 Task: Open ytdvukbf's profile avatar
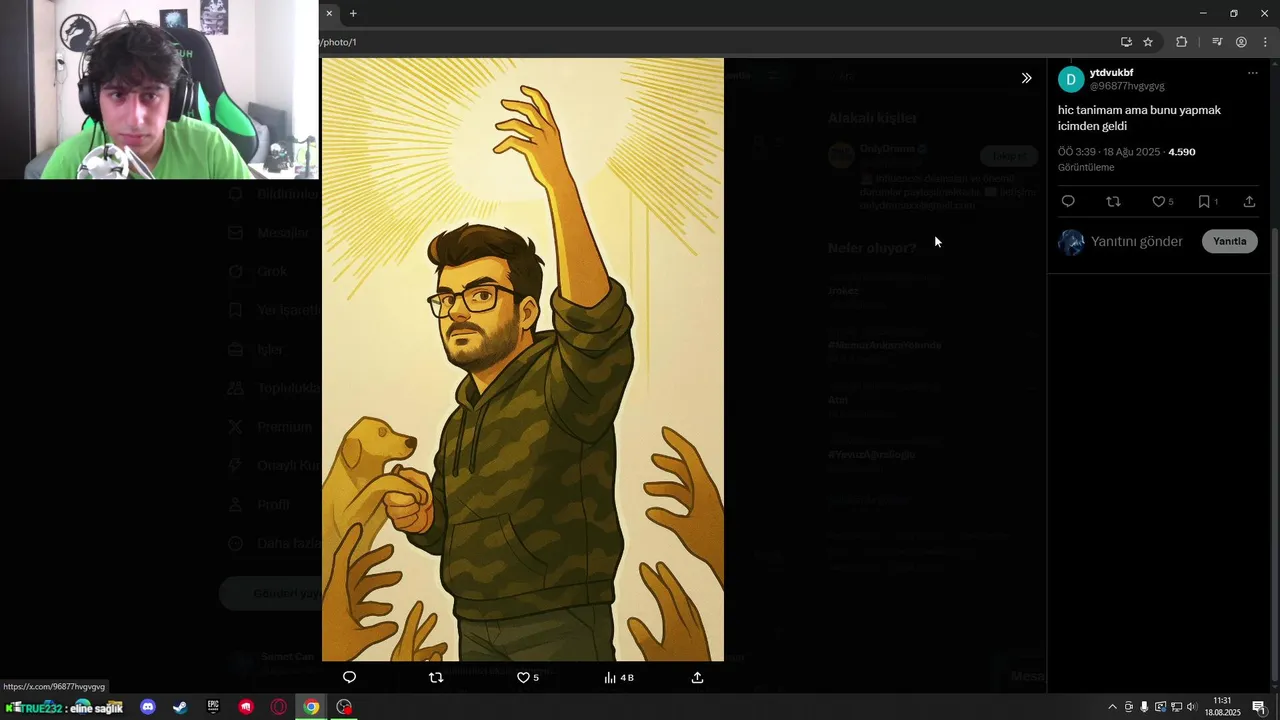tap(1071, 80)
